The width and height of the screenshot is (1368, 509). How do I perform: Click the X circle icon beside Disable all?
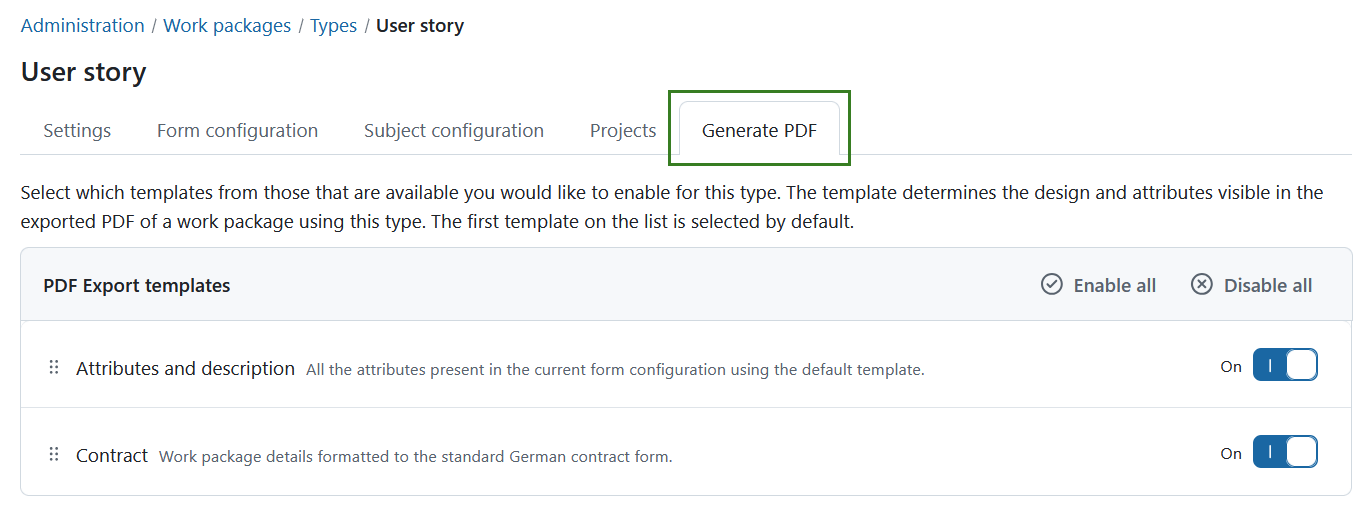pos(1201,285)
